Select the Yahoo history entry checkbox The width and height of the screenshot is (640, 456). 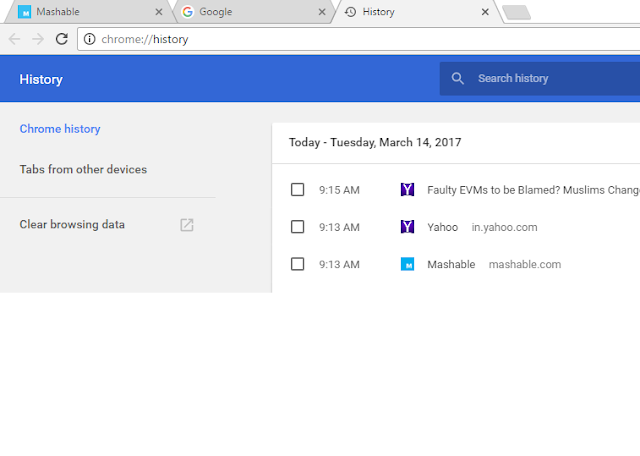coord(297,227)
